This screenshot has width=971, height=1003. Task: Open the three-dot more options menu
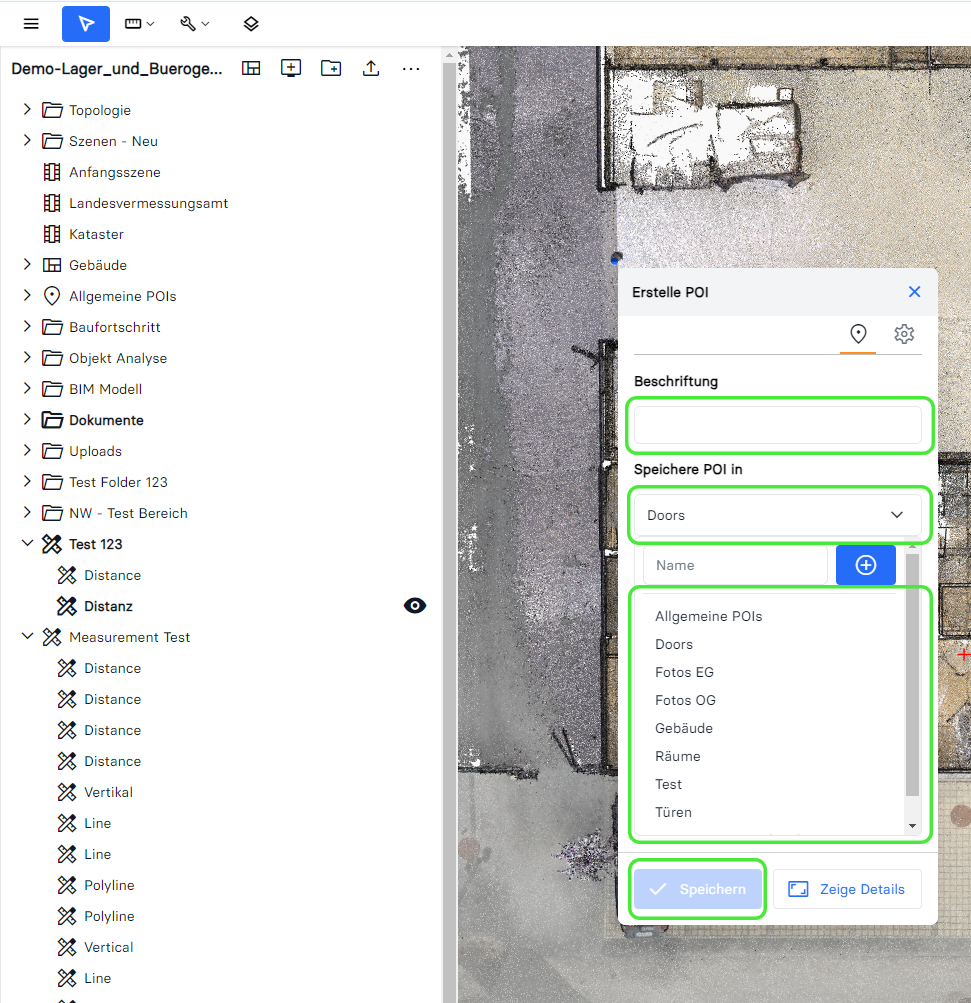pos(411,68)
